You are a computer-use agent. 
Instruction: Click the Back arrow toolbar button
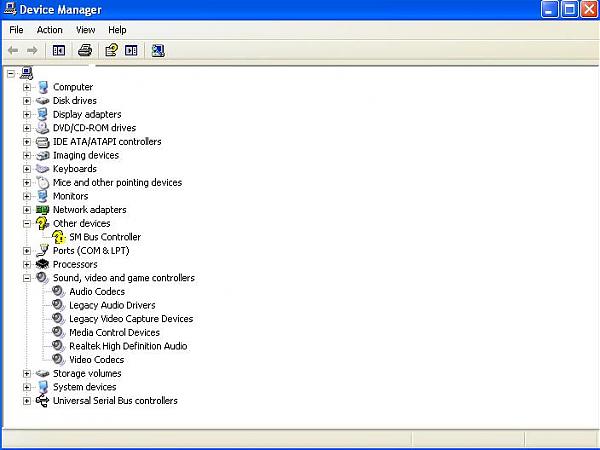click(x=13, y=50)
